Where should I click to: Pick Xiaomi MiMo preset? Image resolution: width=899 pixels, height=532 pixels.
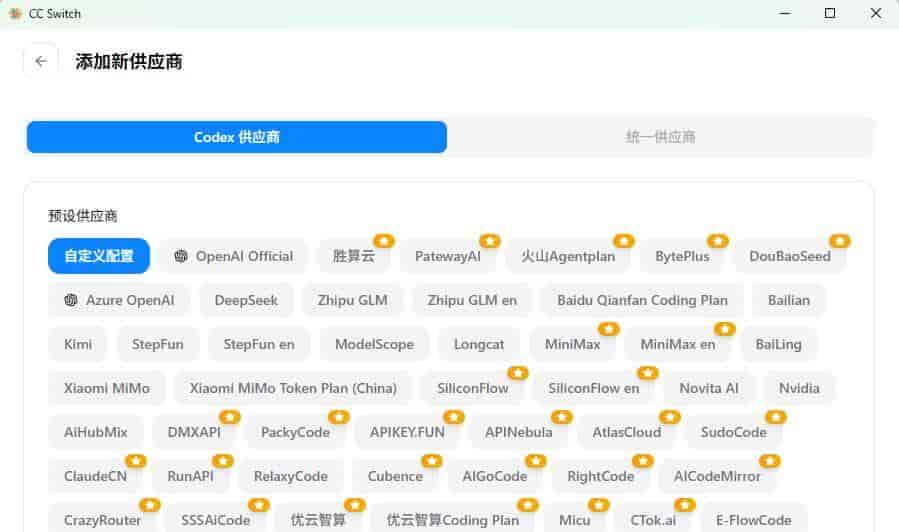point(107,388)
